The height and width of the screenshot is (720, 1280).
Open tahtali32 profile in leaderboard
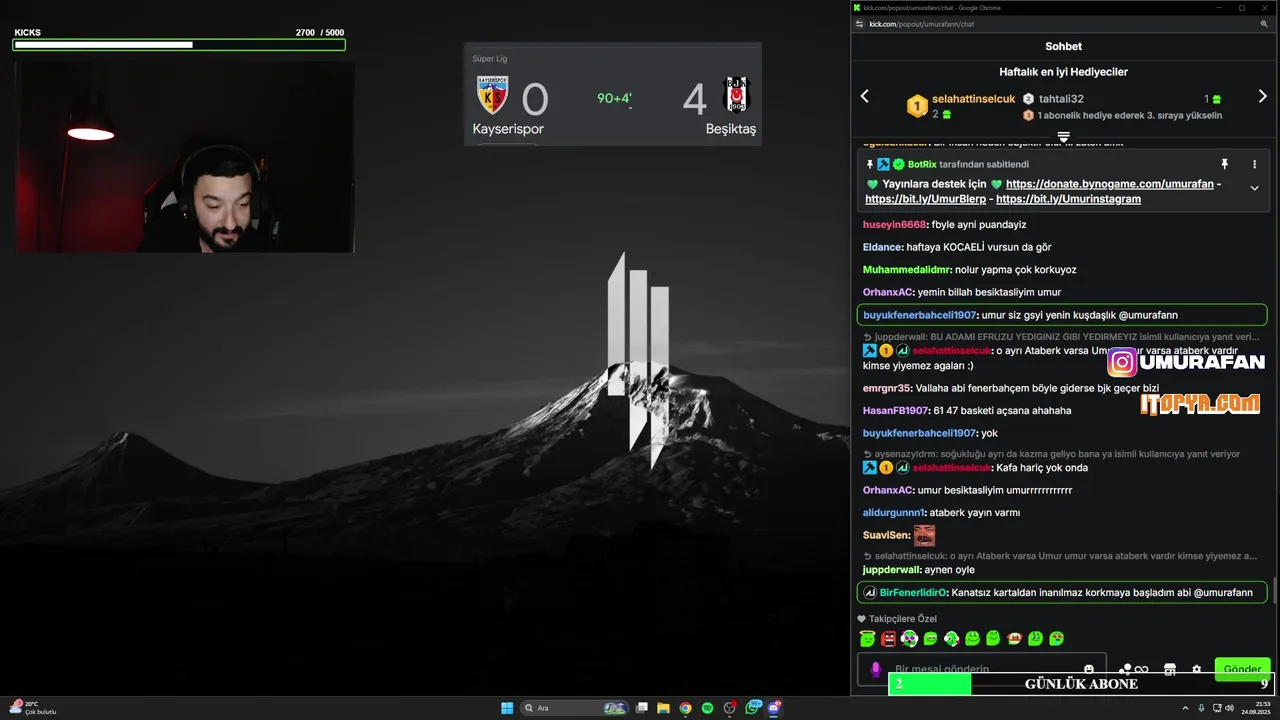(1061, 99)
